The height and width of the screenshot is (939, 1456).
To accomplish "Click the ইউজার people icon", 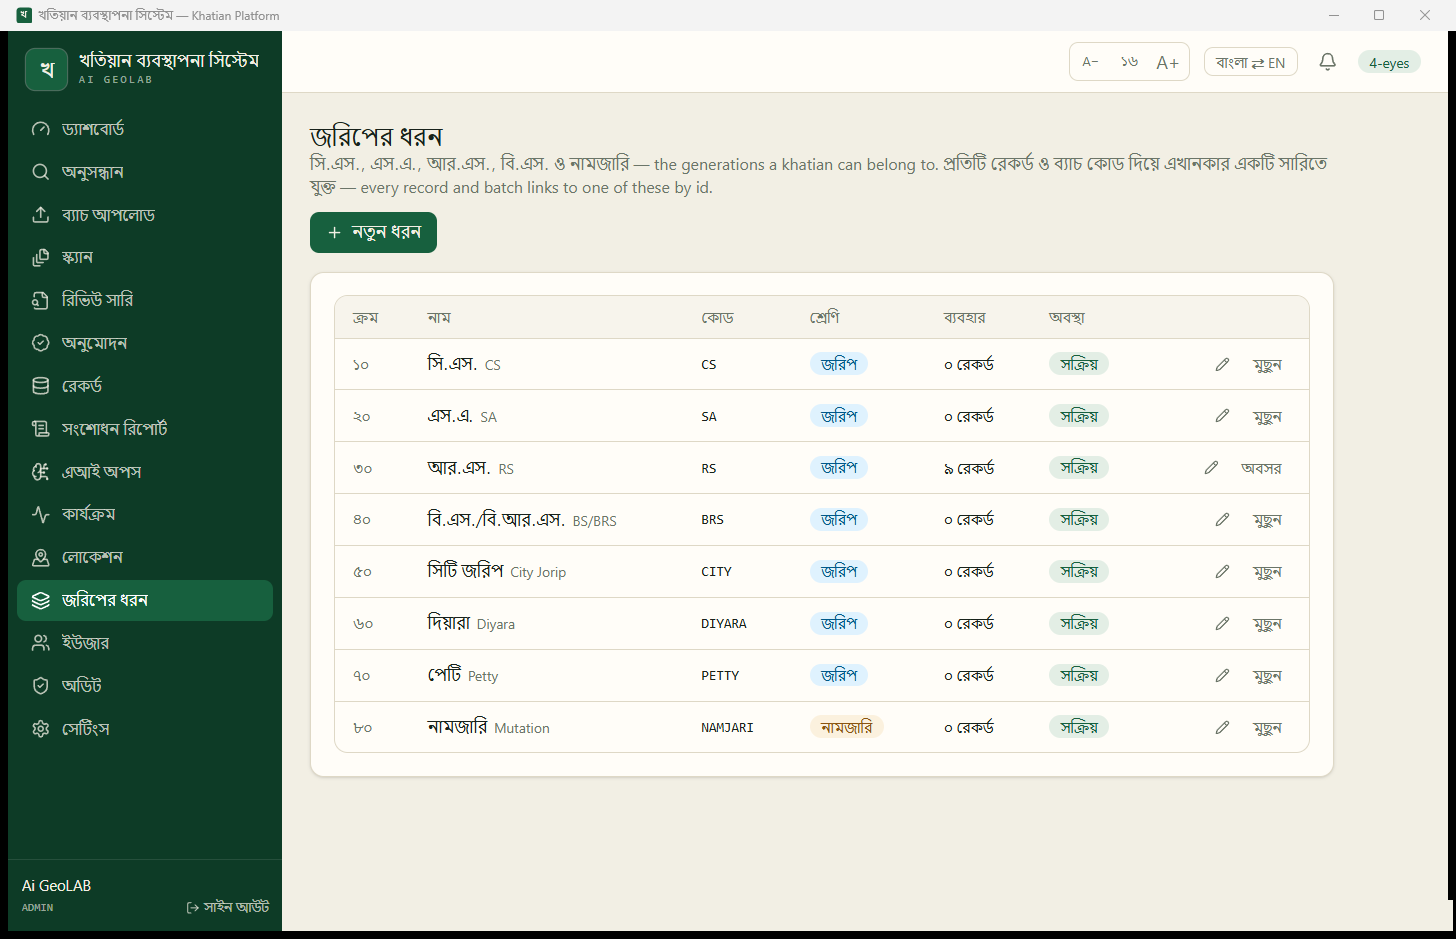I will point(40,643).
